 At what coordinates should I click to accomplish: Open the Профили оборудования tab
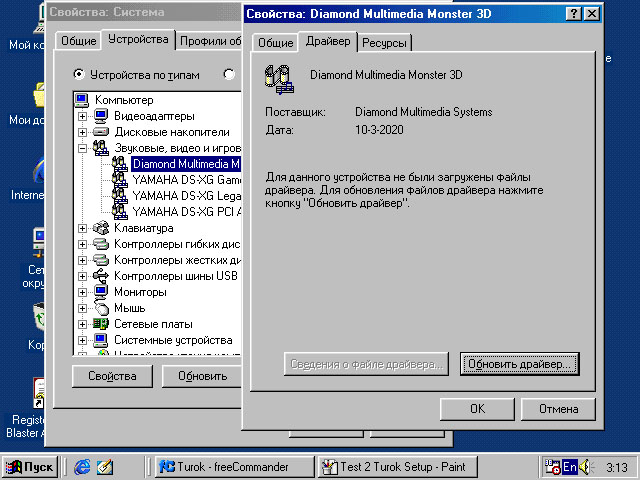click(x=209, y=41)
